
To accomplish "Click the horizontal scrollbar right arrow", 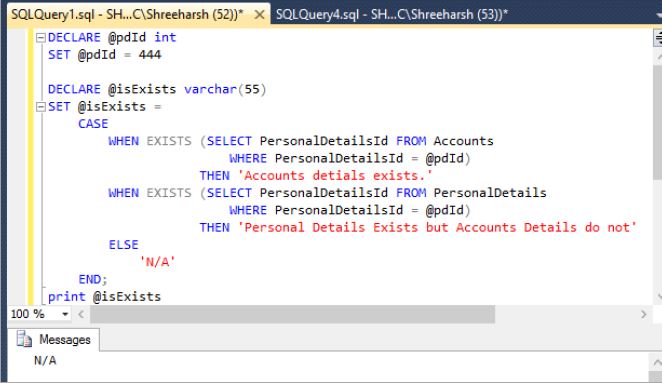I will 643,314.
